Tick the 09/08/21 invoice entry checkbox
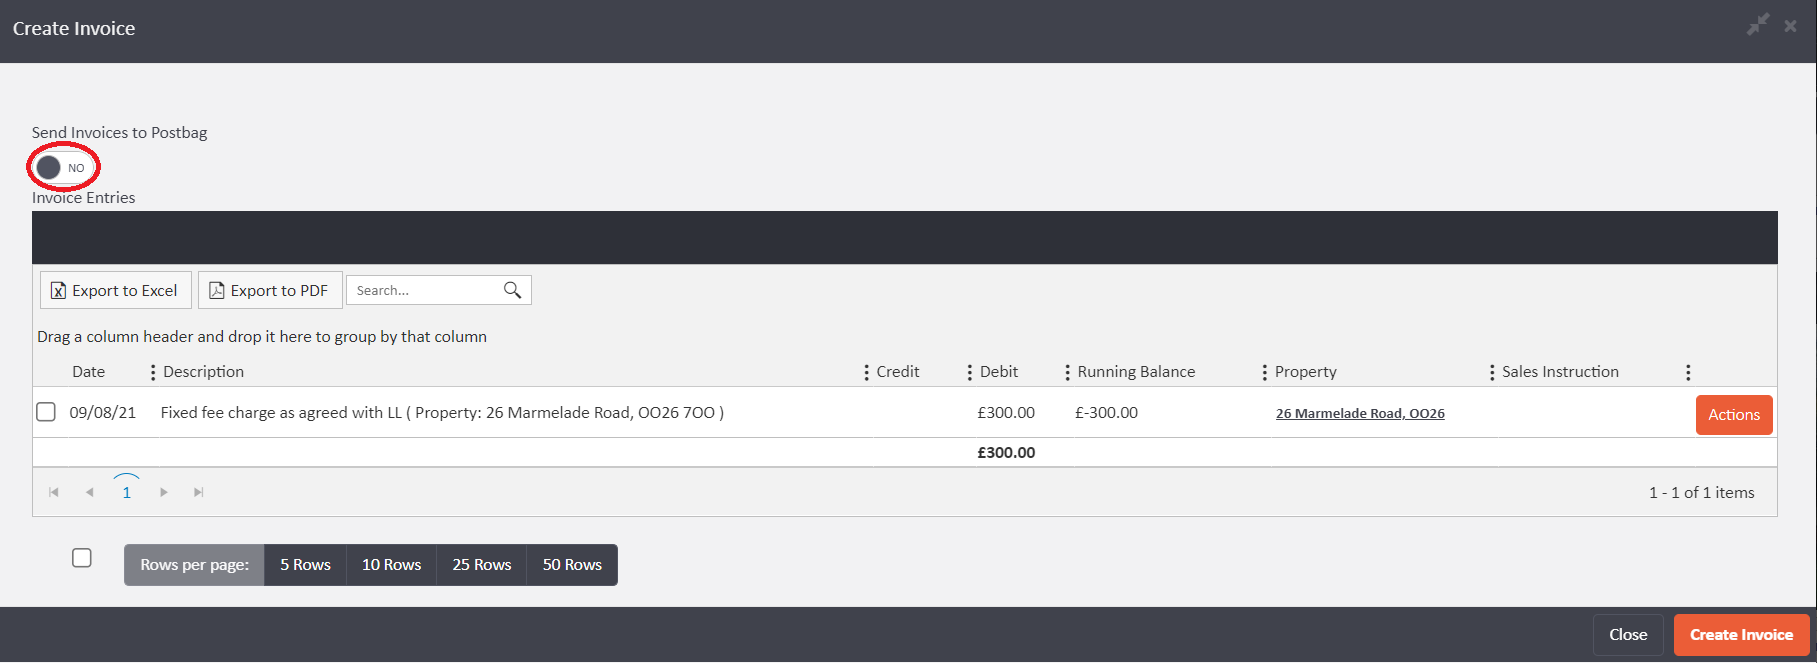 (46, 412)
